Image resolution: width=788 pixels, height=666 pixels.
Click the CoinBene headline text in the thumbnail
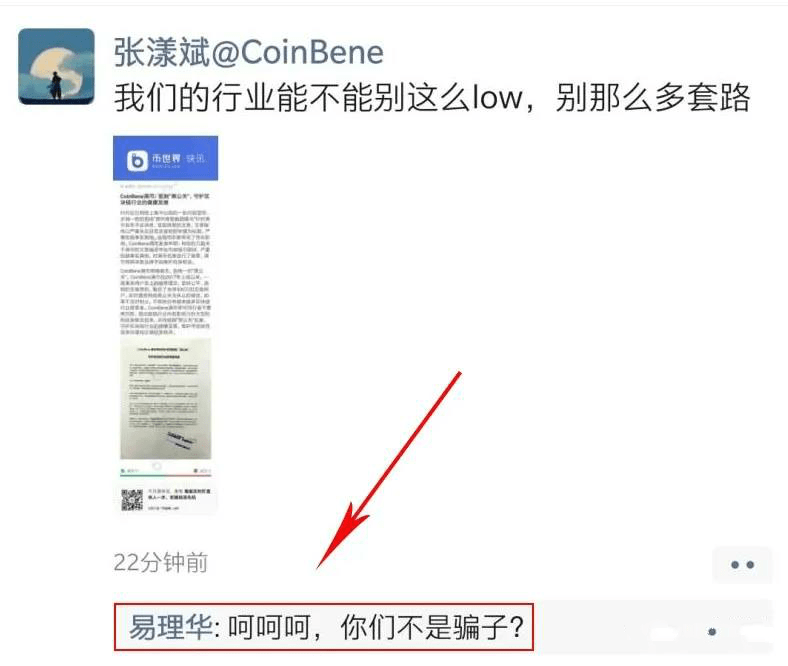[165, 199]
